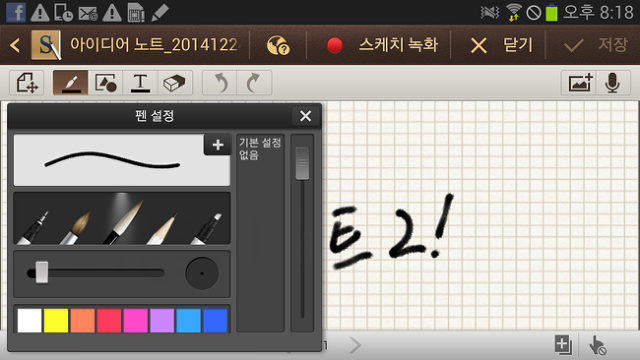Close the 펜 설정 panel
Viewport: 640px width, 360px height.
pyautogui.click(x=305, y=116)
